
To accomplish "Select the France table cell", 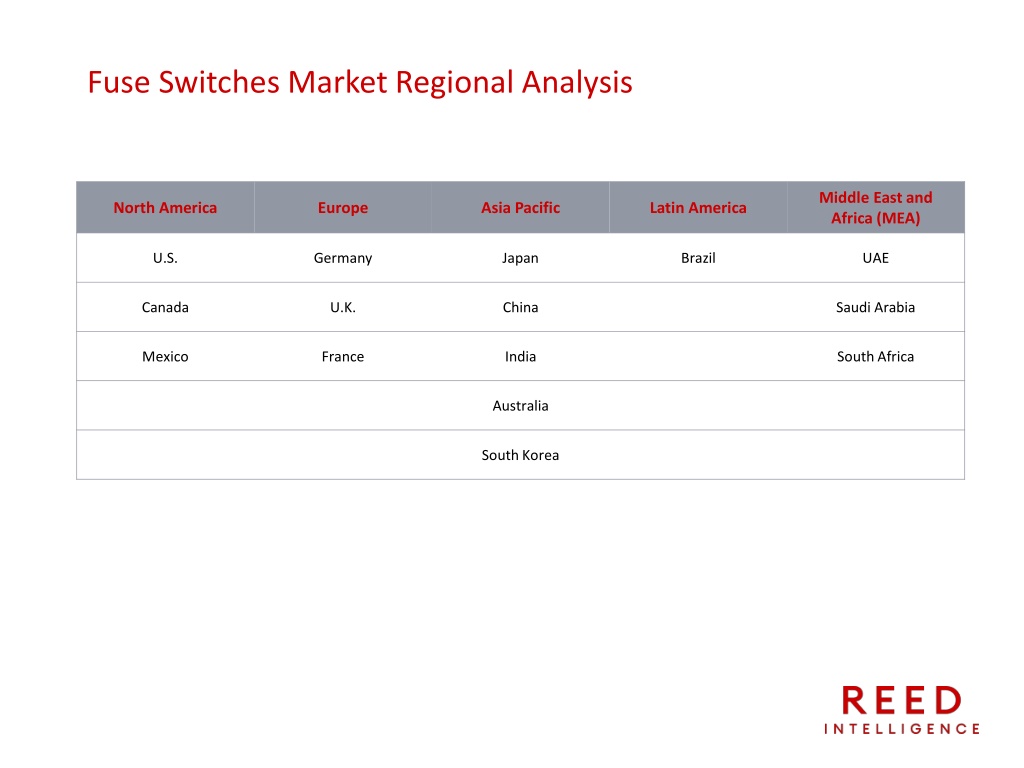I will click(x=343, y=357).
